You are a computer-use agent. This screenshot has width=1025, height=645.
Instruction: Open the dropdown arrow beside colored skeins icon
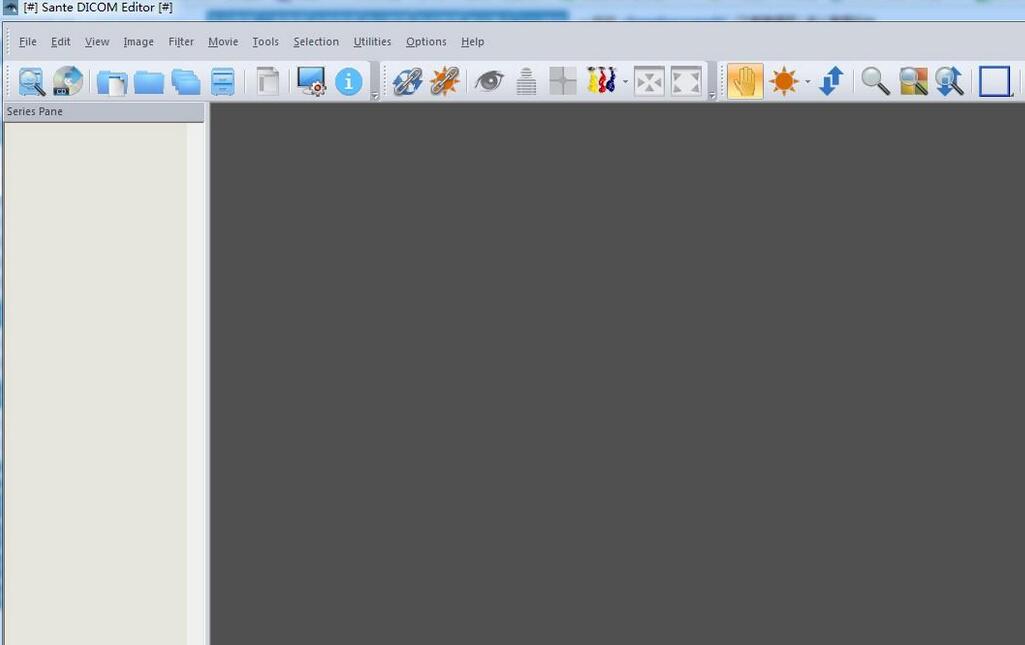(x=625, y=82)
